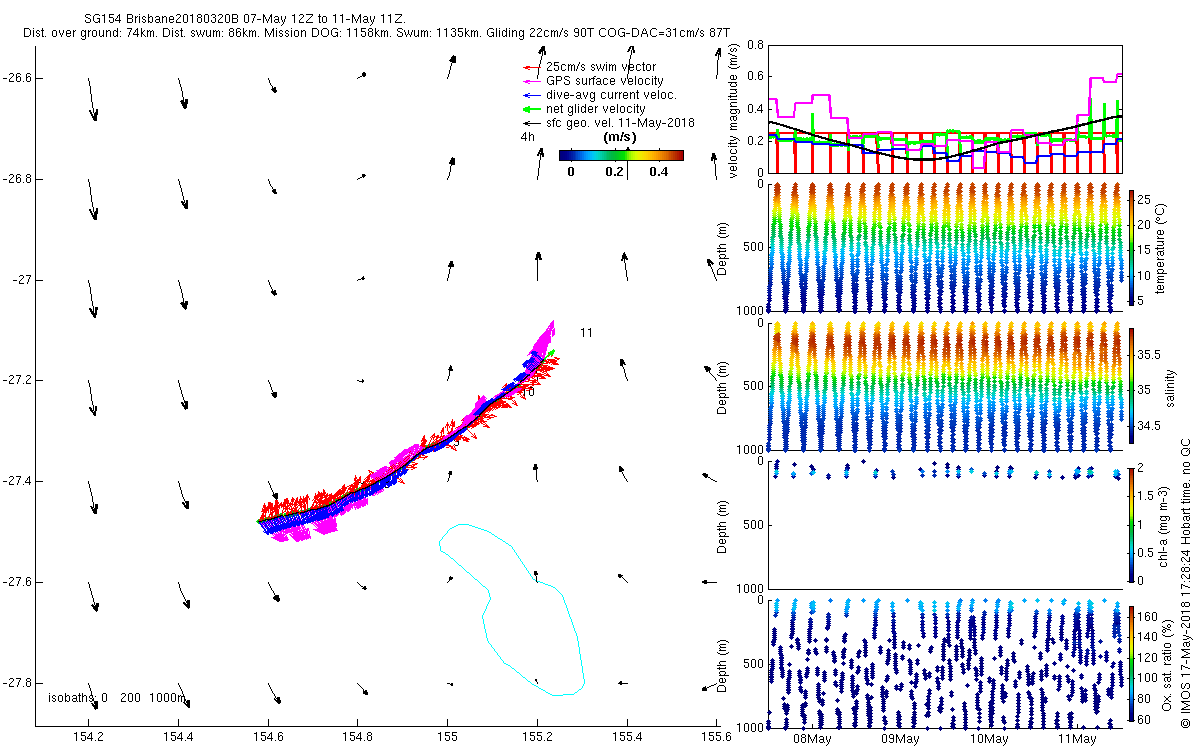
Task: Click the temperature colorbar
Action: point(1132,247)
